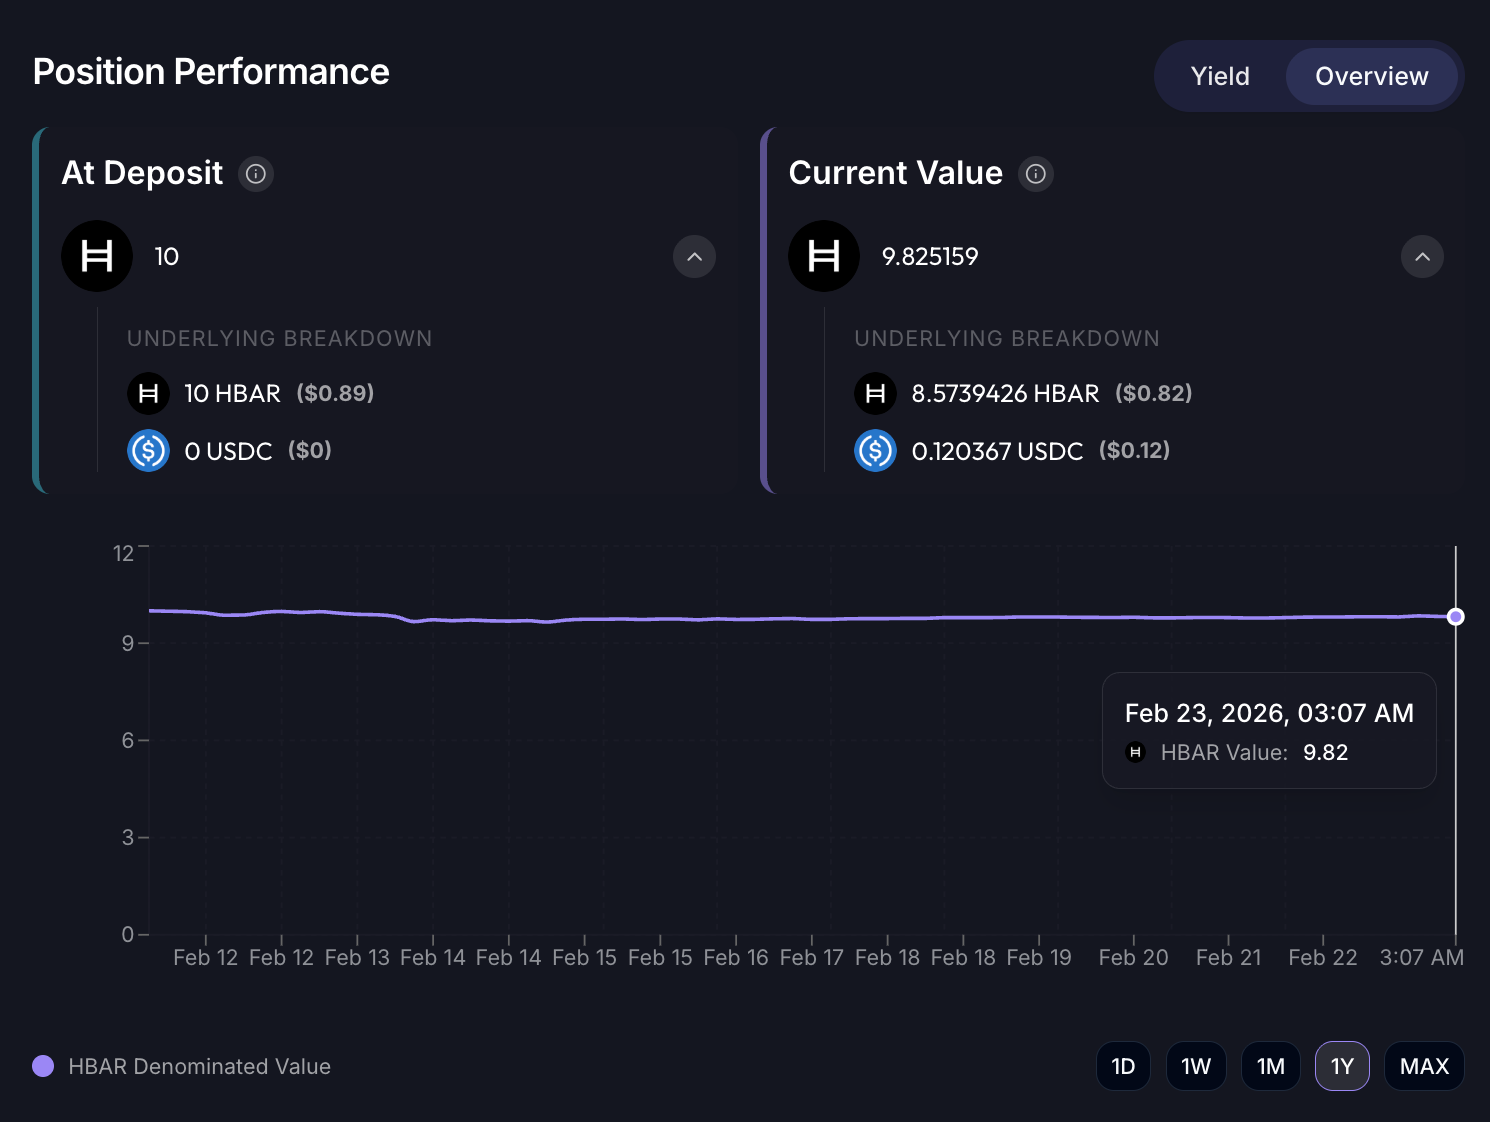
Task: Click the Current Value info icon
Action: point(1036,174)
